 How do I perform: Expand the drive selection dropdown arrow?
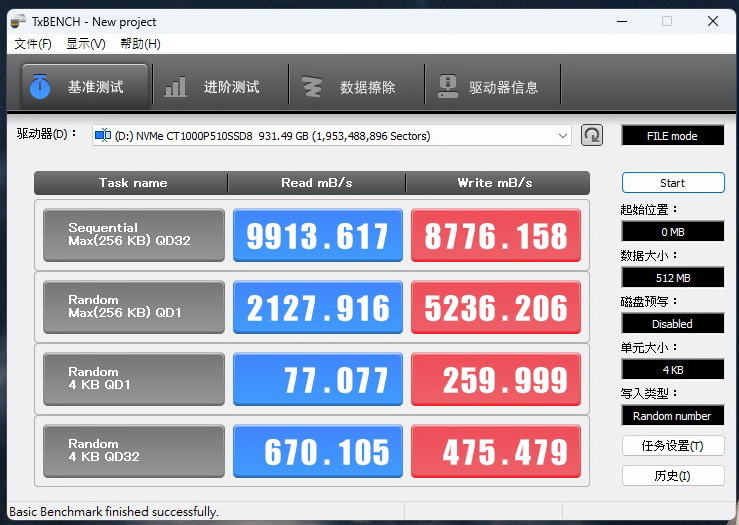563,136
